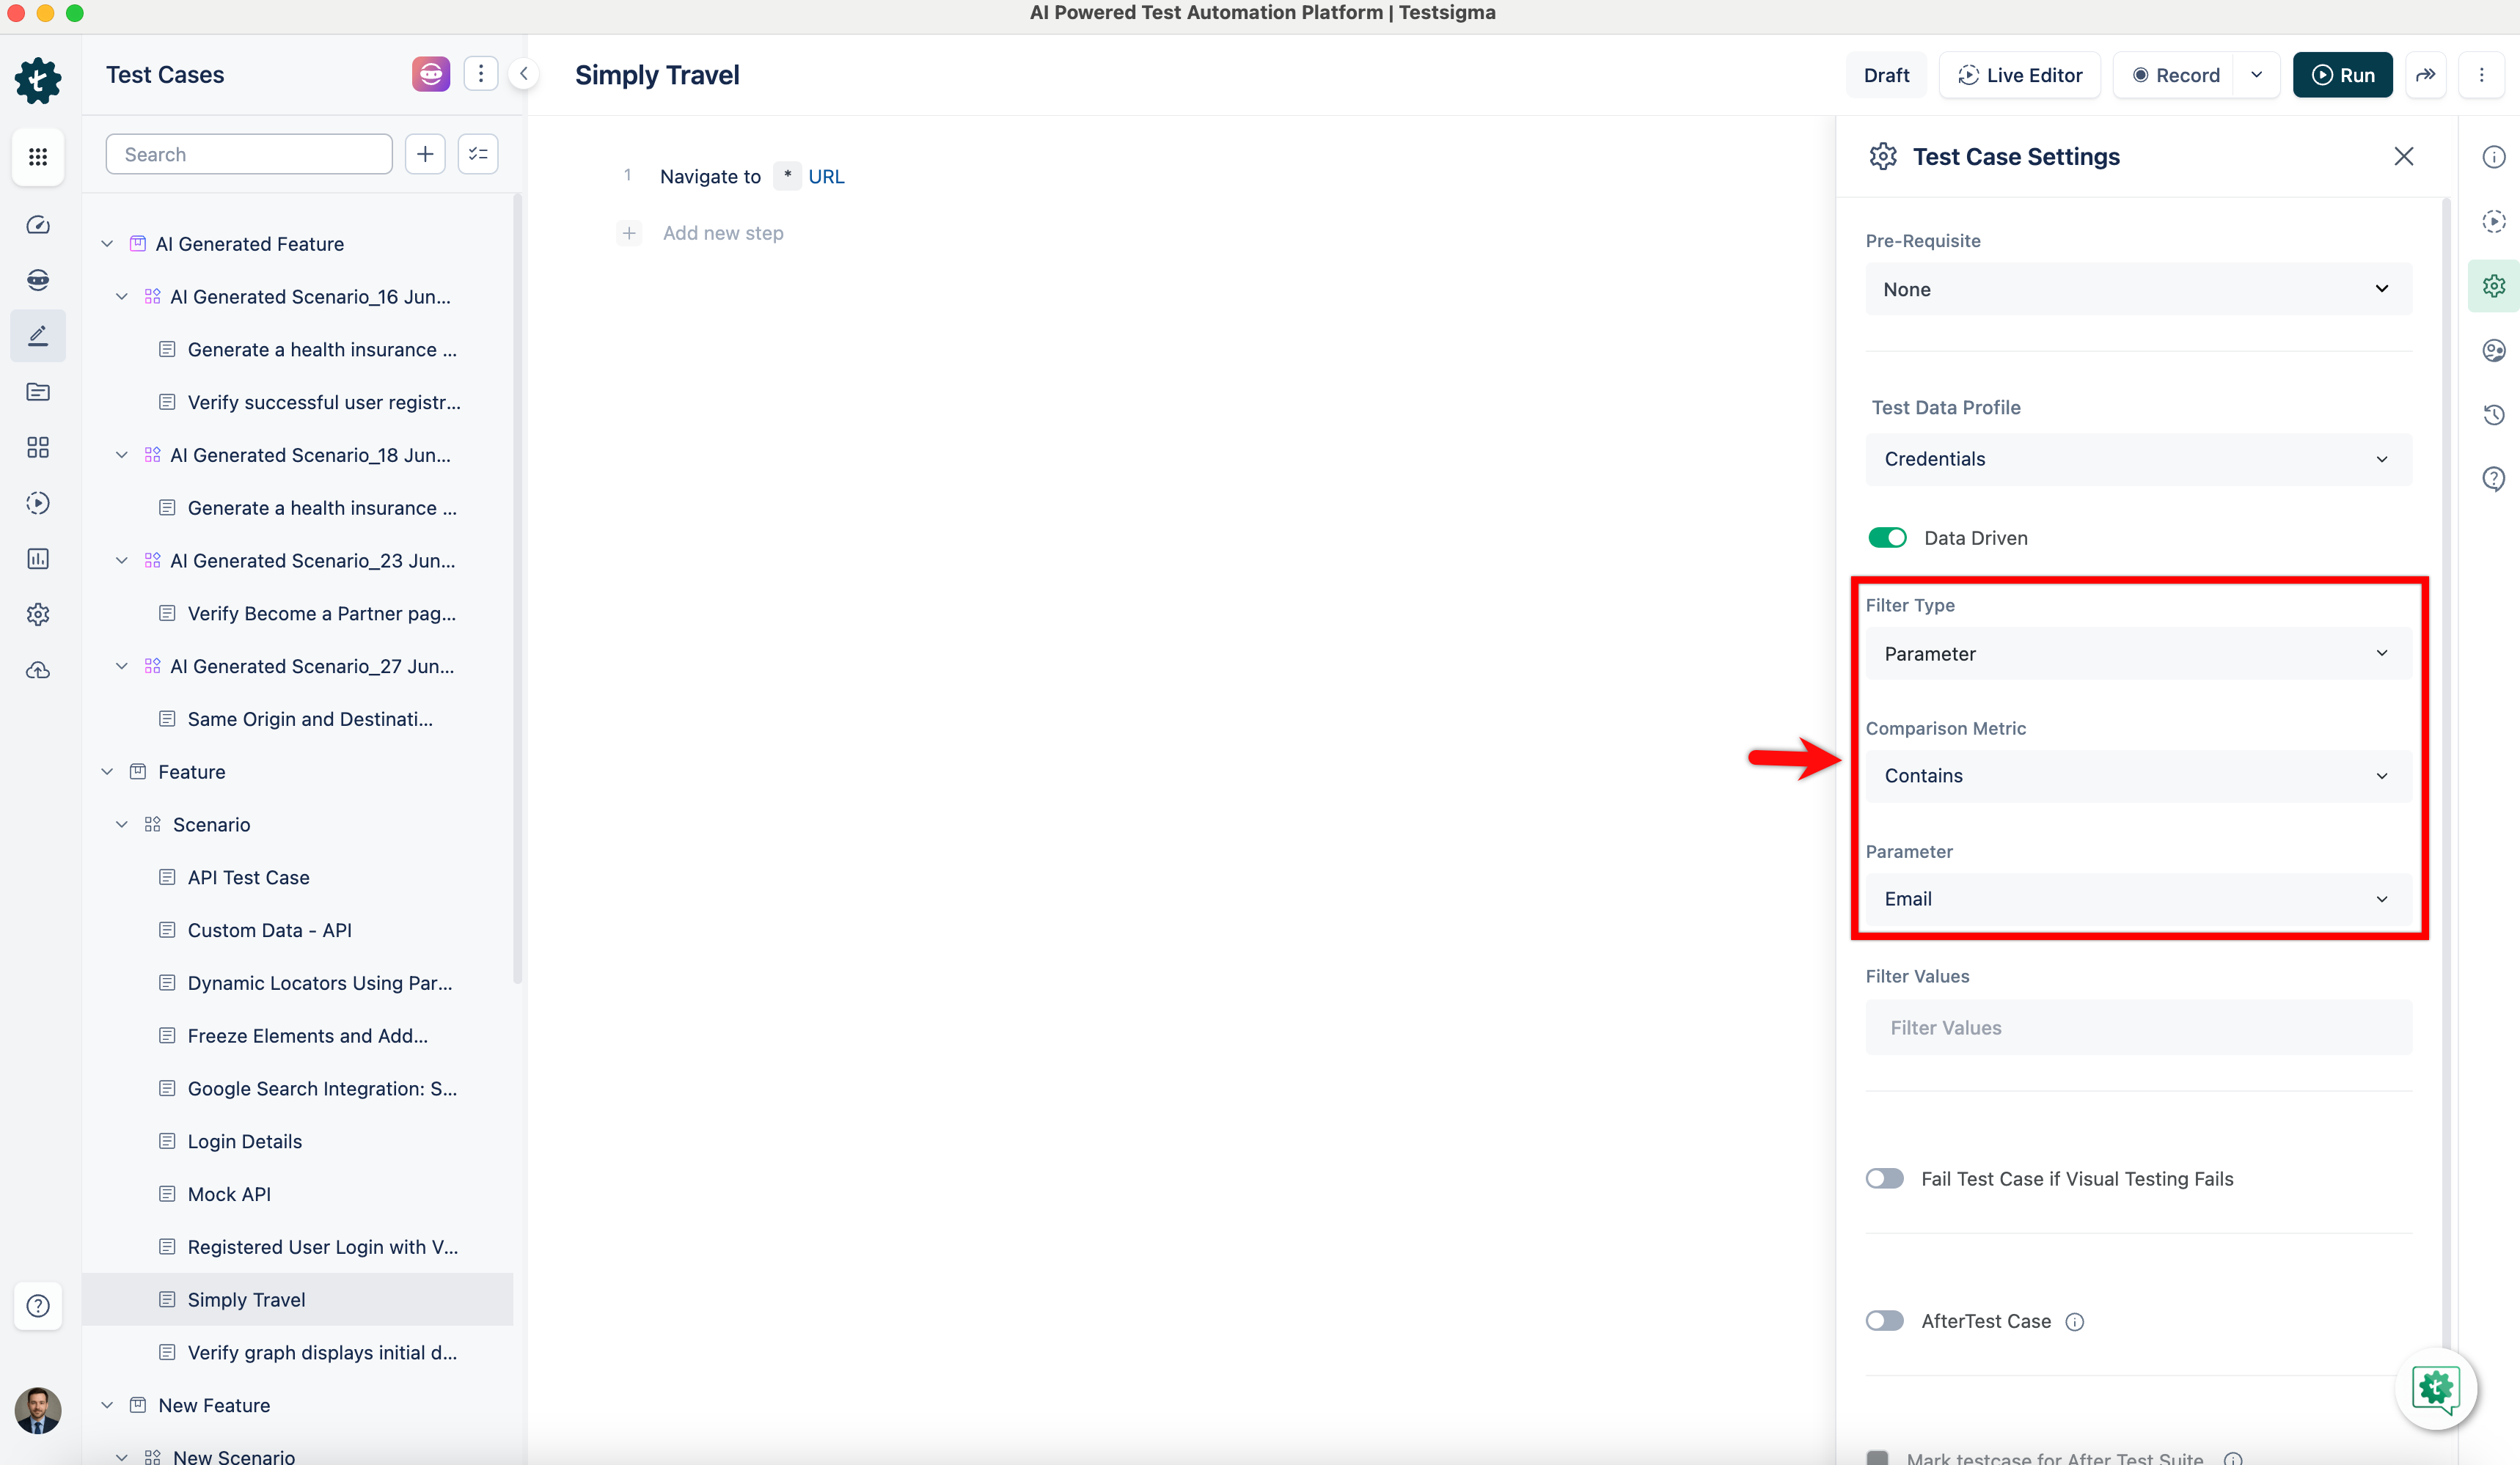Click the pink AI copilot icon
Viewport: 2520px width, 1465px height.
click(x=430, y=74)
